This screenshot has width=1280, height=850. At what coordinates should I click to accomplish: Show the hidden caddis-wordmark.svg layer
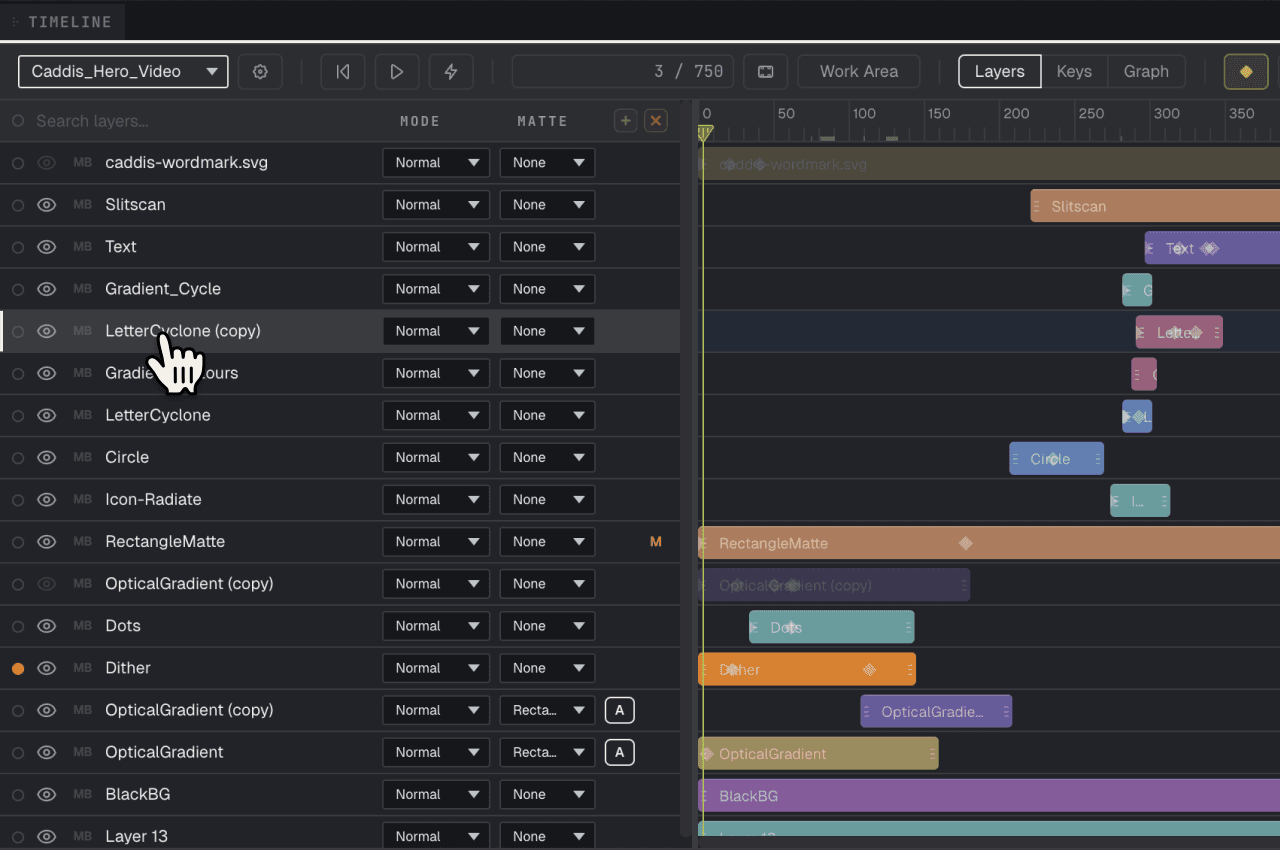(x=46, y=163)
